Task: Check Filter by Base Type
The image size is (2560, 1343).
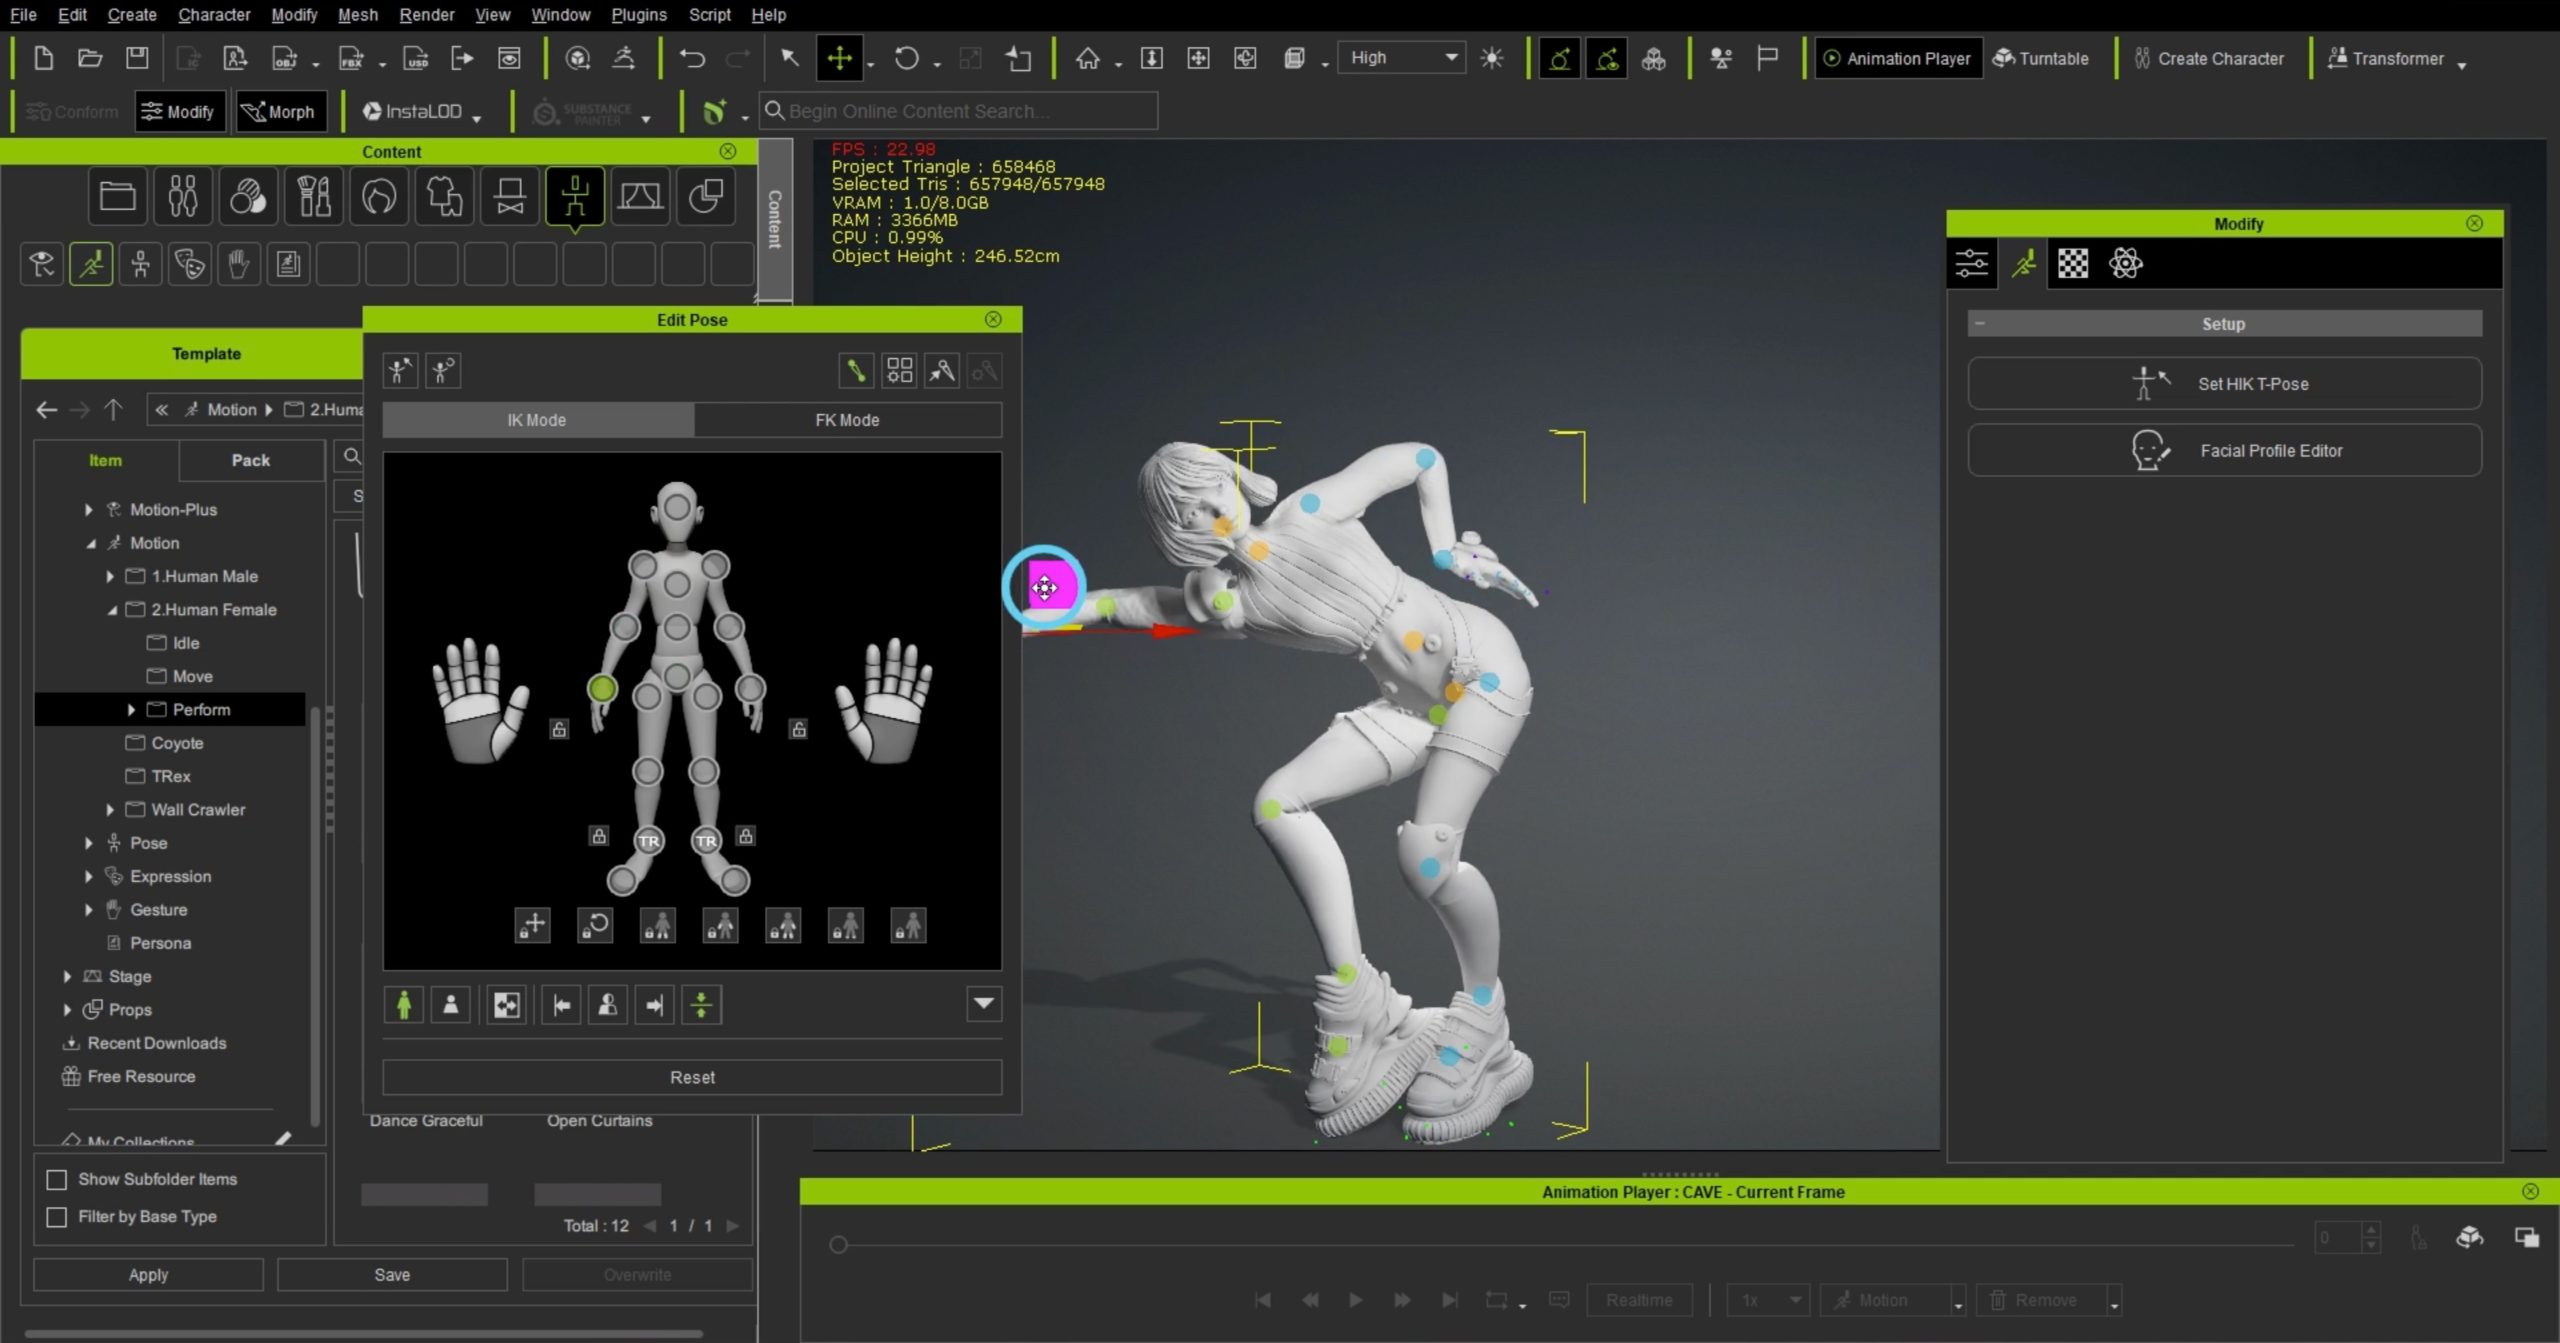Action: pyautogui.click(x=57, y=1217)
